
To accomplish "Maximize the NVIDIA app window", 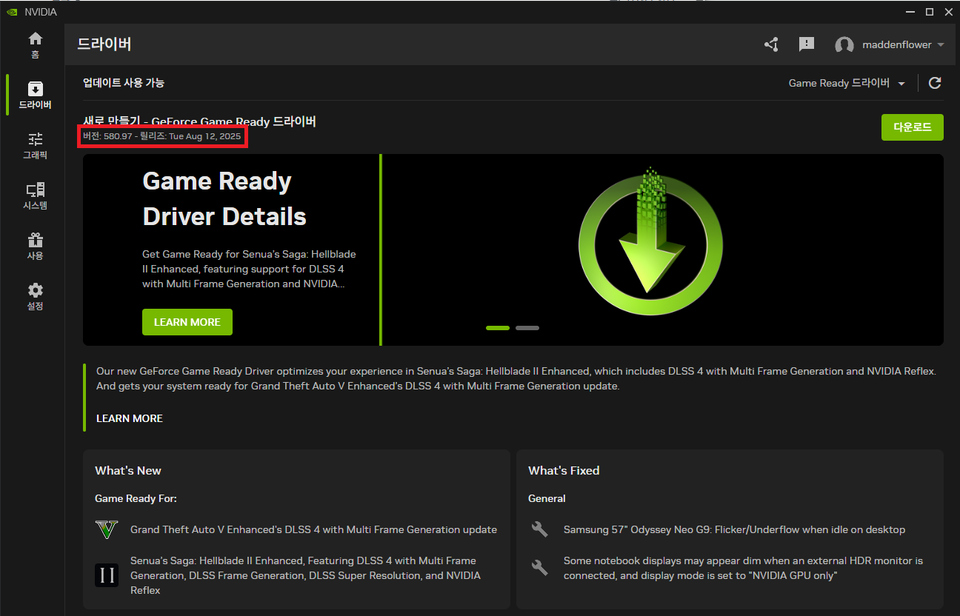I will click(929, 12).
